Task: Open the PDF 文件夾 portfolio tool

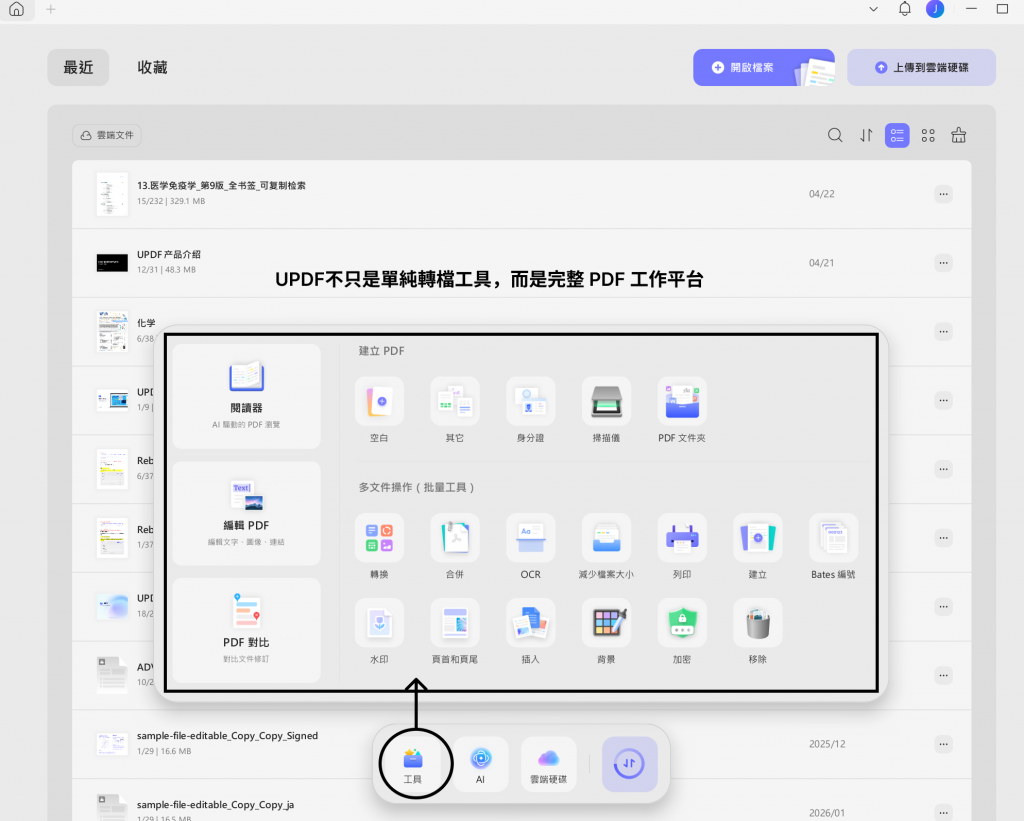Action: [682, 401]
